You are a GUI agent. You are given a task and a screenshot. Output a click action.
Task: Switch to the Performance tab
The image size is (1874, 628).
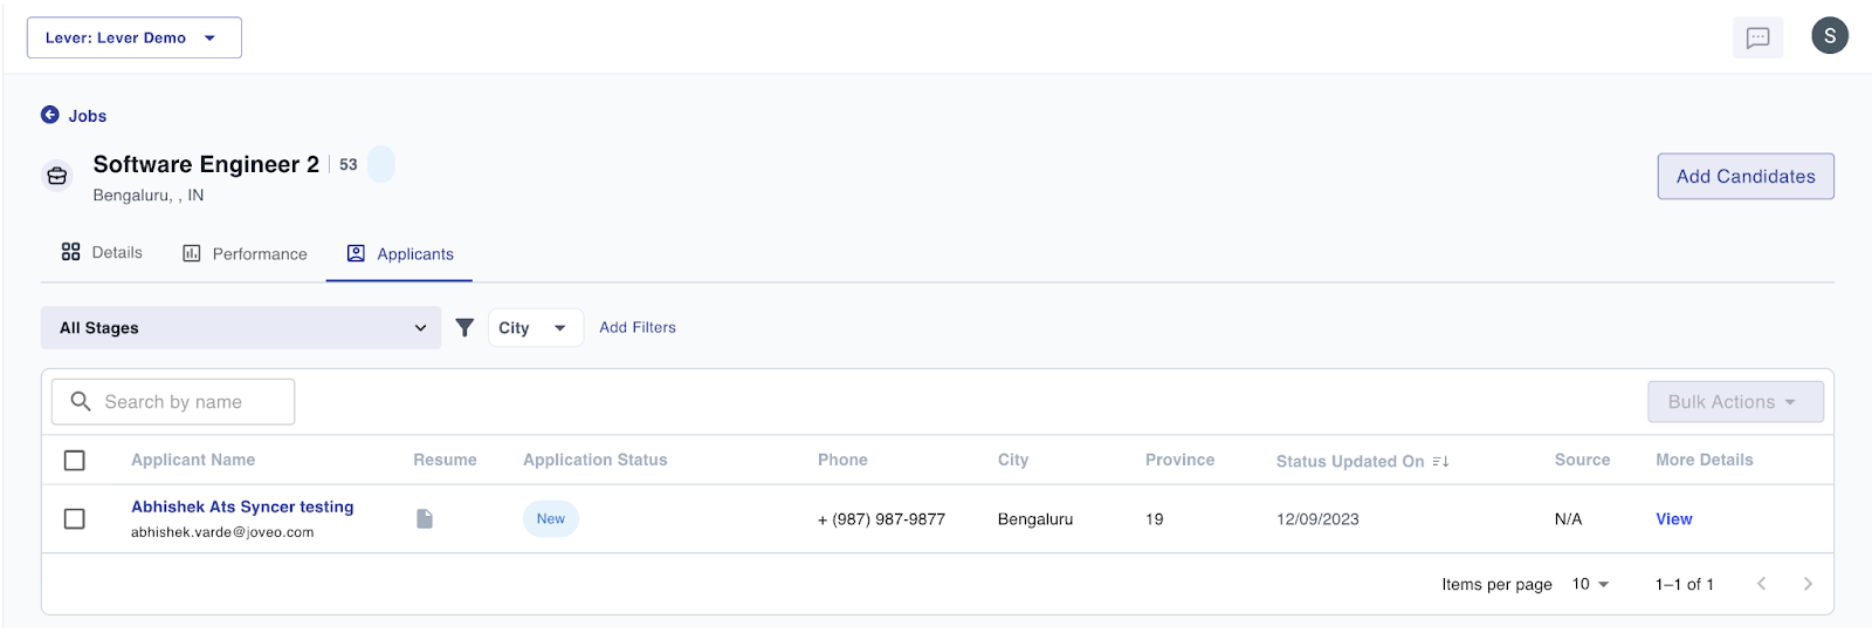pos(245,254)
